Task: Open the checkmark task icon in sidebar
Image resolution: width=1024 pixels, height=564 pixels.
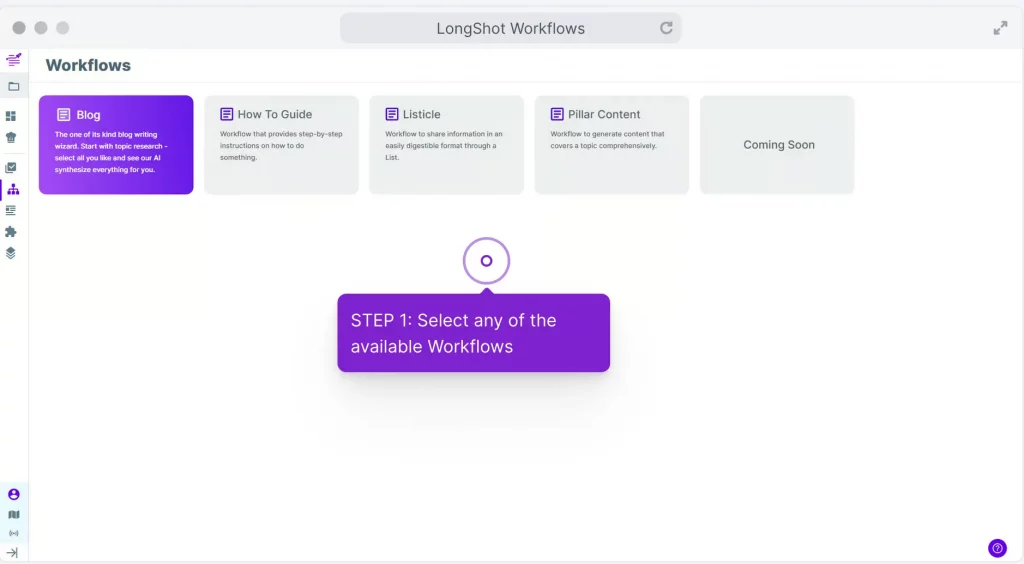Action: click(12, 168)
